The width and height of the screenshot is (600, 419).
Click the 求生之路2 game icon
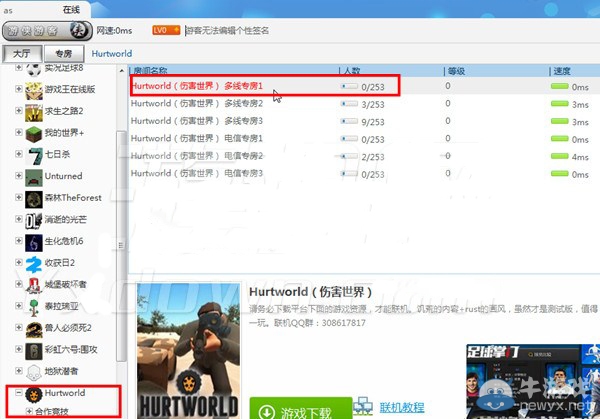(x=34, y=113)
